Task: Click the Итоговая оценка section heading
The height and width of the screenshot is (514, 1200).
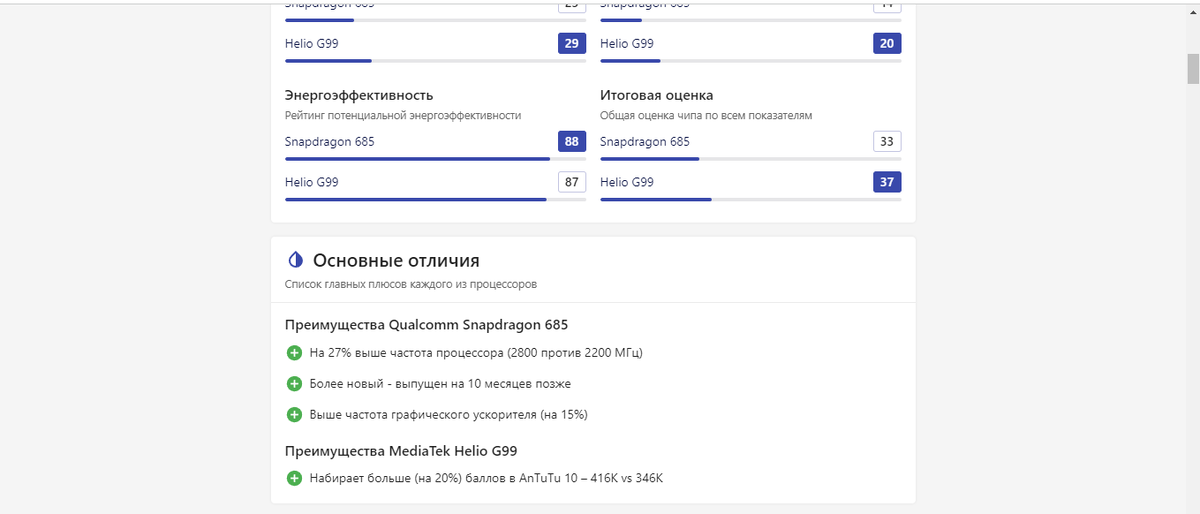Action: click(656, 95)
